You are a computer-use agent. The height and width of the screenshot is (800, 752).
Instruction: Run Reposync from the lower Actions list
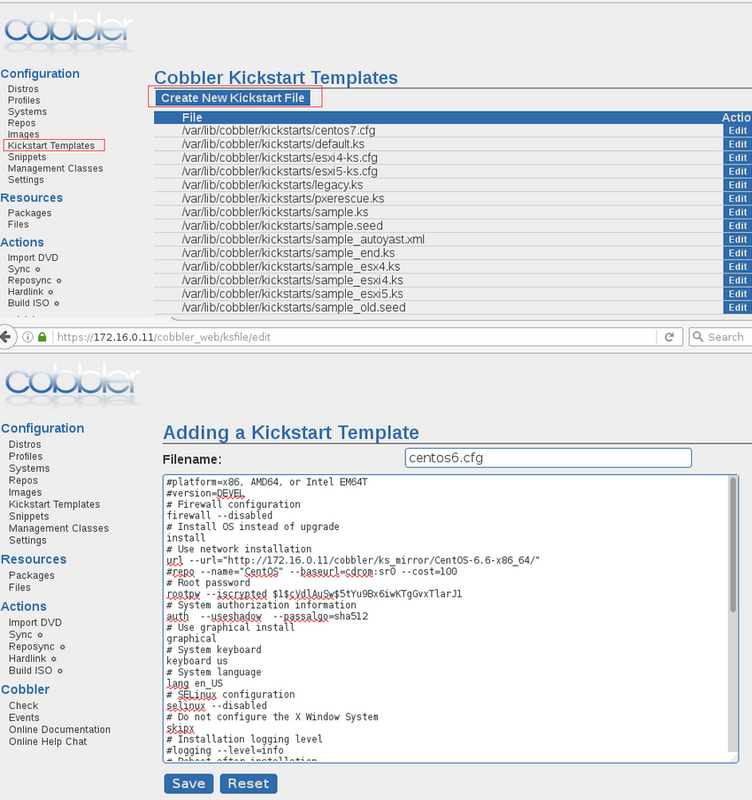coord(31,646)
